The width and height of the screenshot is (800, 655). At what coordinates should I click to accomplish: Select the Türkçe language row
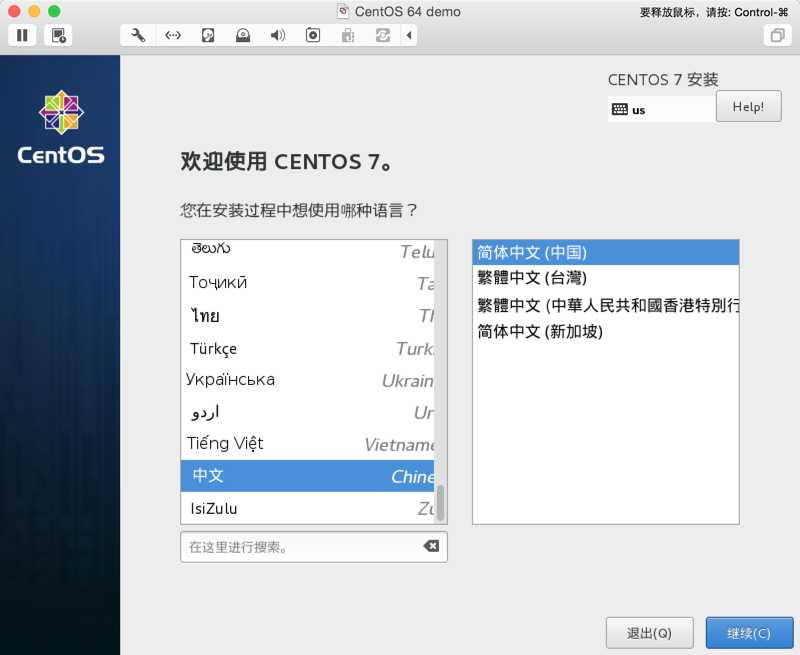(x=308, y=348)
